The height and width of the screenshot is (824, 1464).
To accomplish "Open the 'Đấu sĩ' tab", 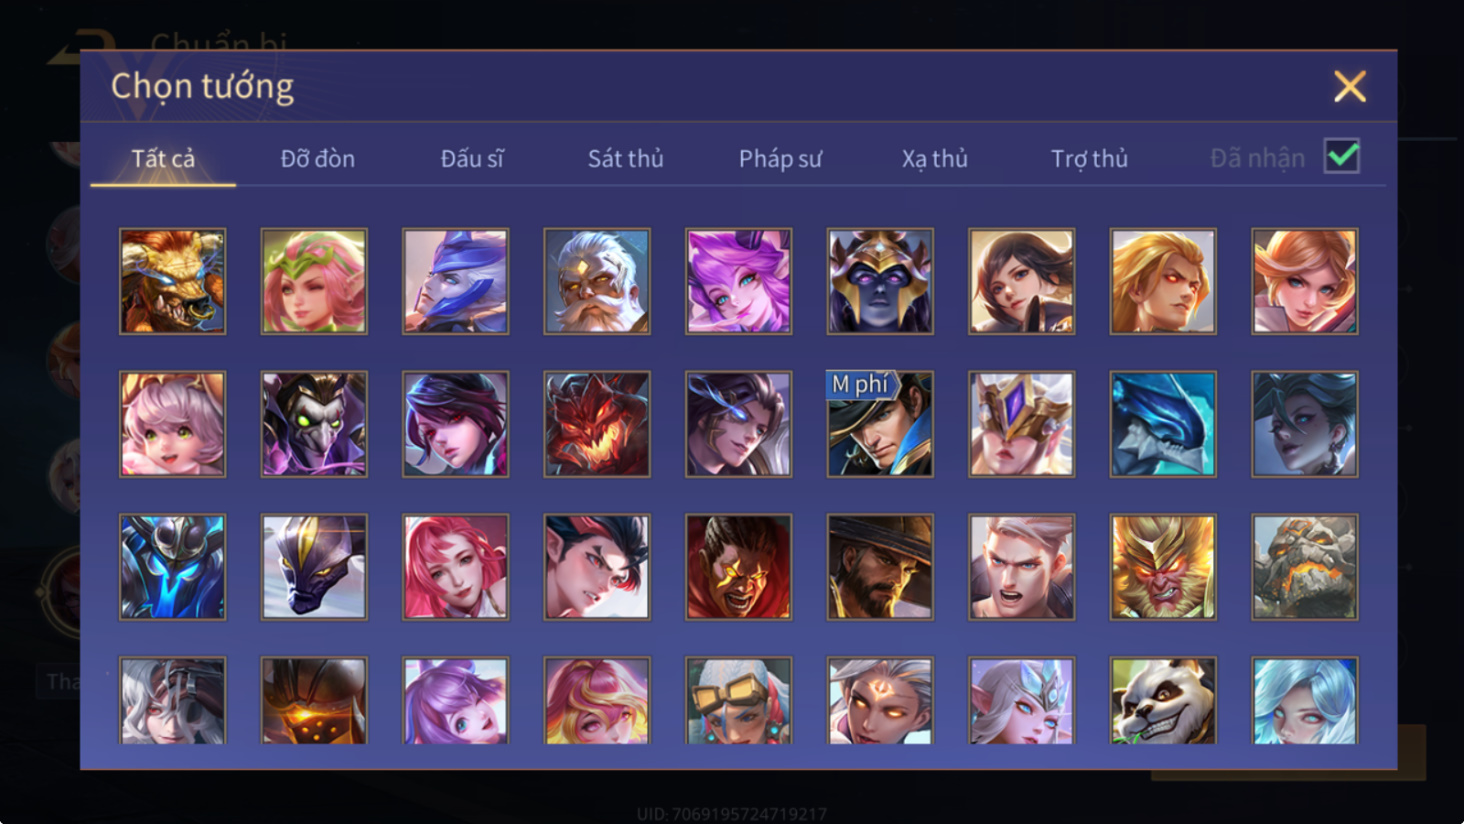I will click(472, 158).
